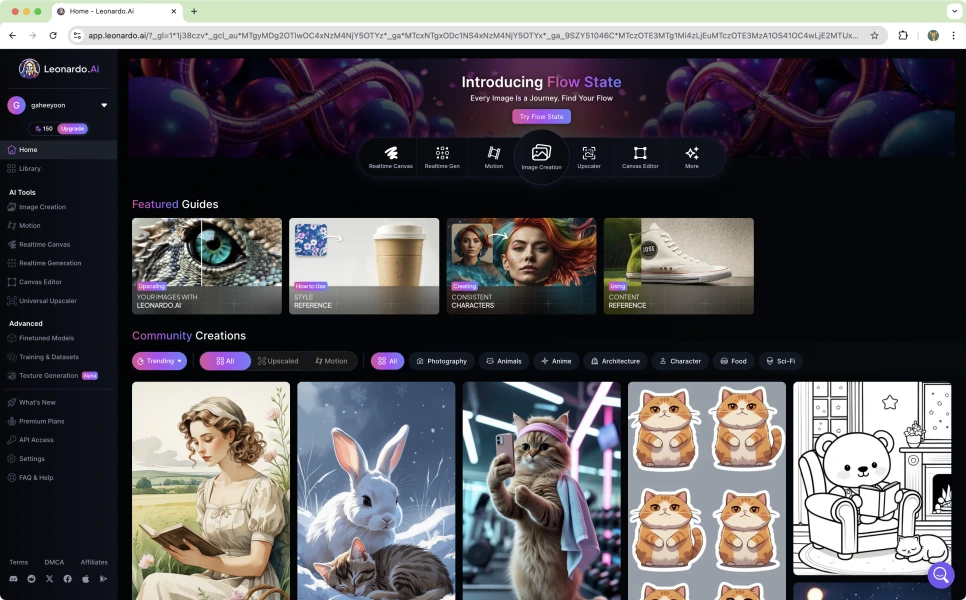Select the Food category chip

733,361
